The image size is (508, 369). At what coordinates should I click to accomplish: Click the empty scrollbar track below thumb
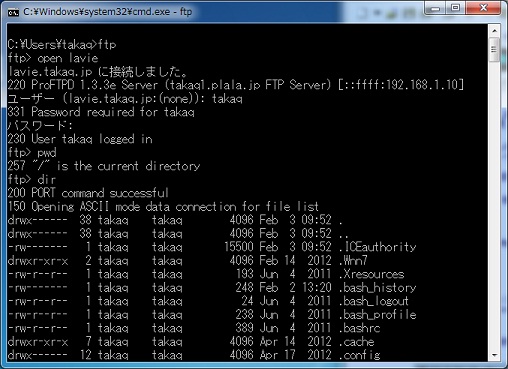click(494, 205)
